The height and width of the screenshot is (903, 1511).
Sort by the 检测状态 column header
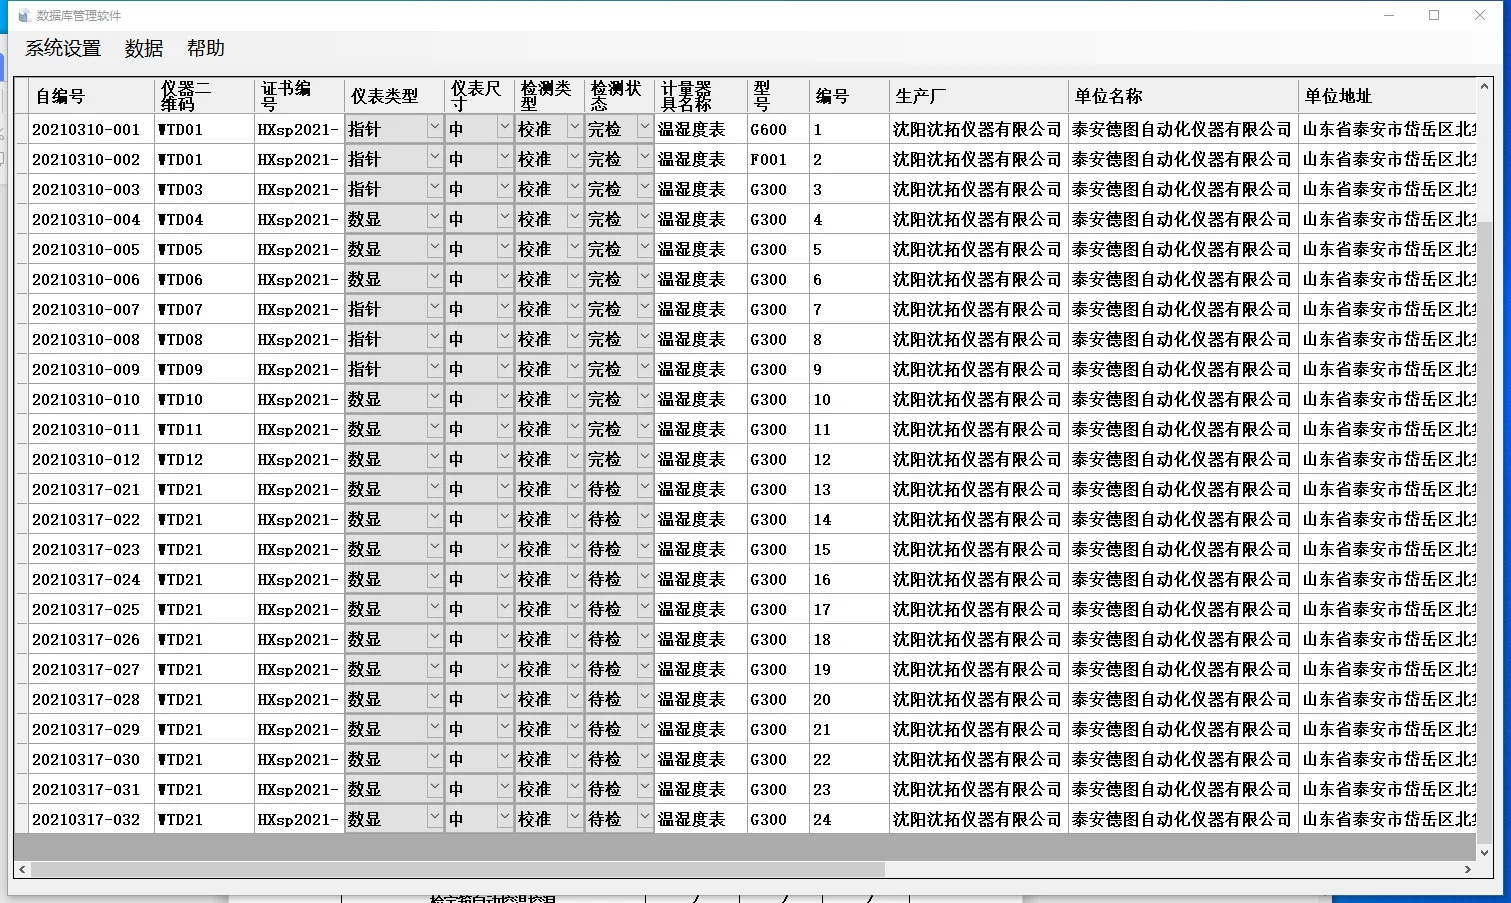[x=620, y=96]
